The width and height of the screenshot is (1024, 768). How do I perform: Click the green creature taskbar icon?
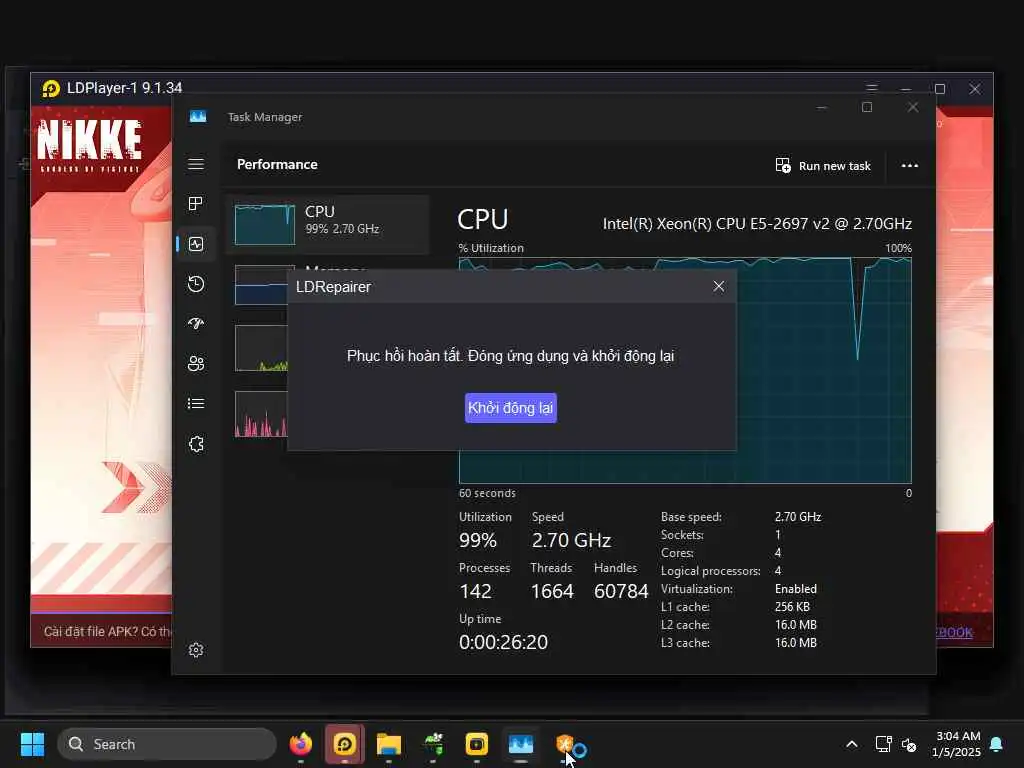click(433, 744)
